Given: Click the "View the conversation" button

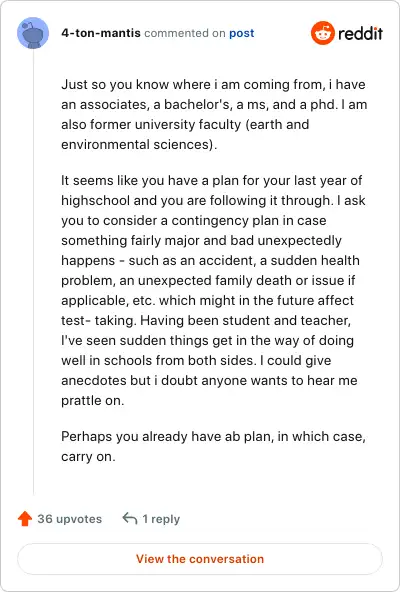Looking at the screenshot, I should pos(200,559).
